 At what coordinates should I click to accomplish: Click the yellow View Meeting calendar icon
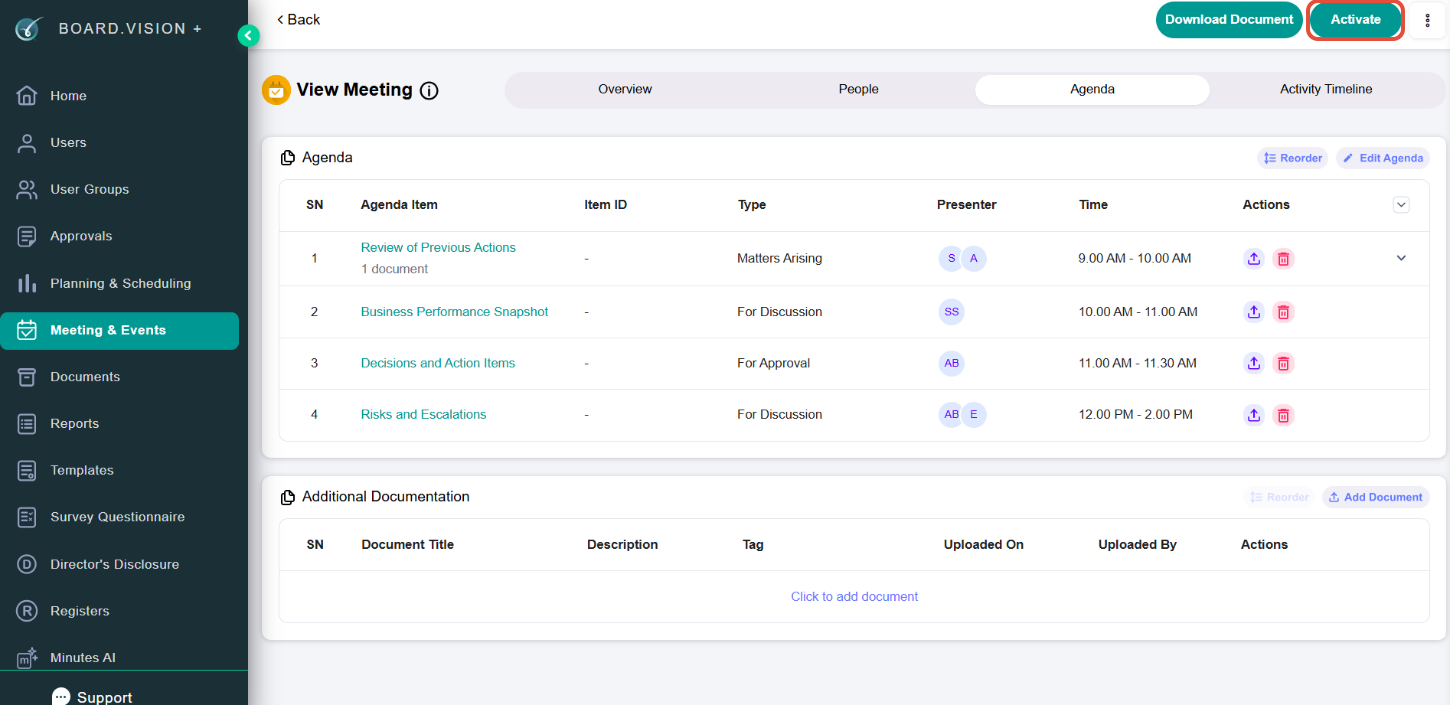[x=276, y=90]
